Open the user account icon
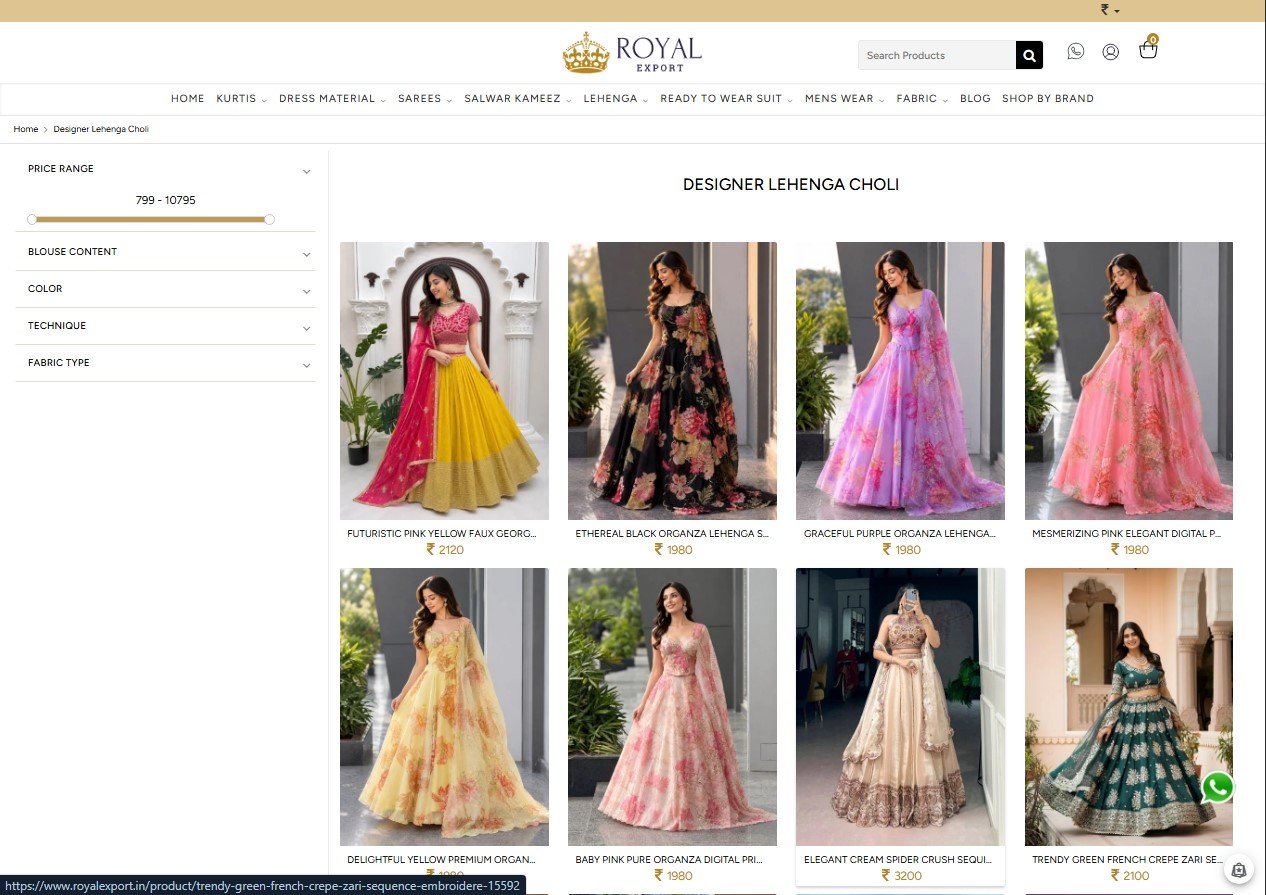 pyautogui.click(x=1110, y=52)
